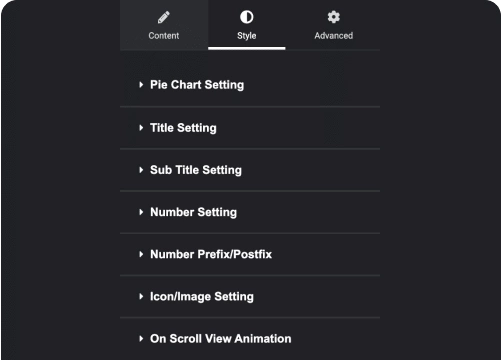Click the On Scroll View Animation text
Viewport: 501px width, 360px height.
pos(221,339)
